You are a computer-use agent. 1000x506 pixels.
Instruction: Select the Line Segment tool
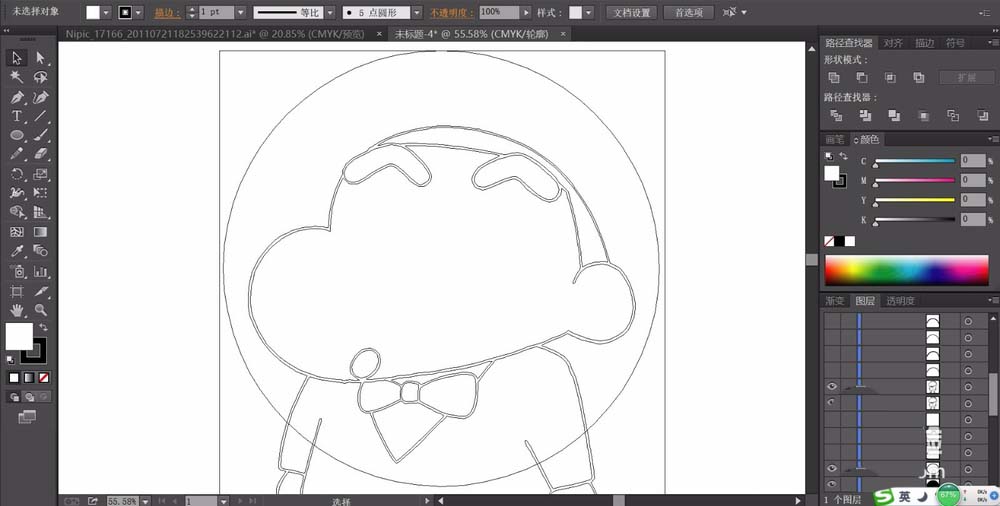40,116
